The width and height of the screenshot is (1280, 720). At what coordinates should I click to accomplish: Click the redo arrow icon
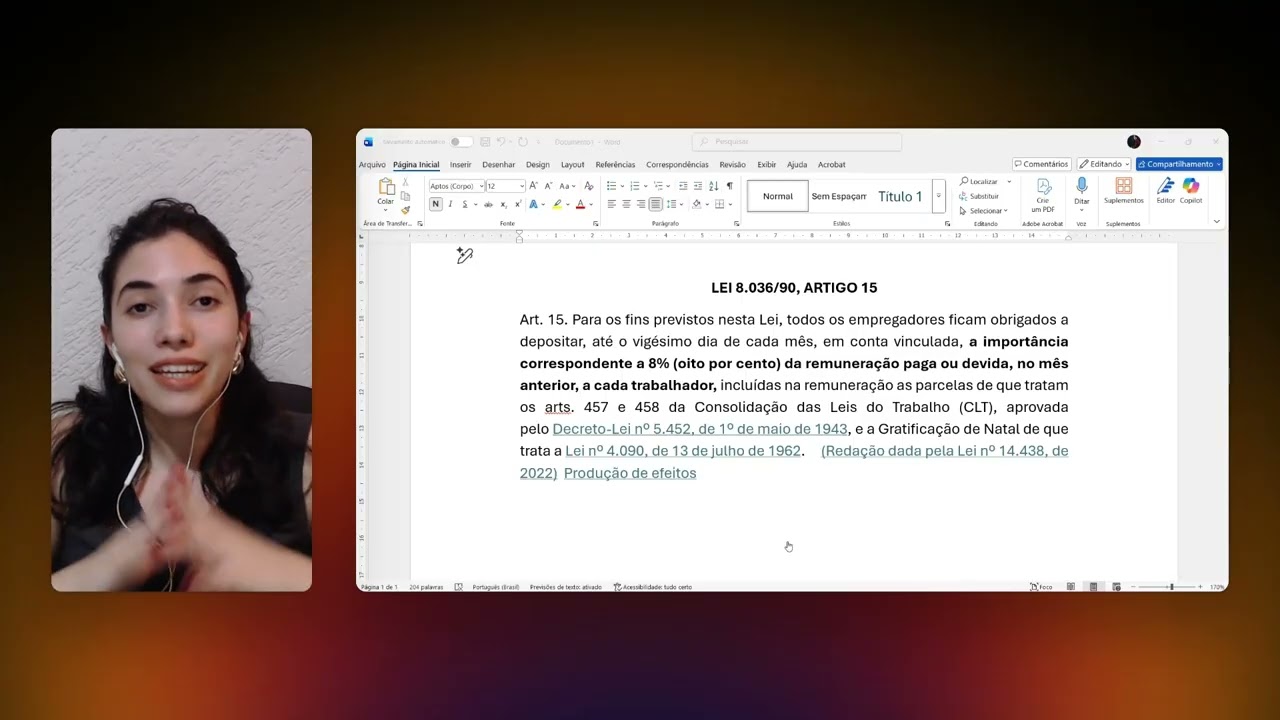coord(523,142)
